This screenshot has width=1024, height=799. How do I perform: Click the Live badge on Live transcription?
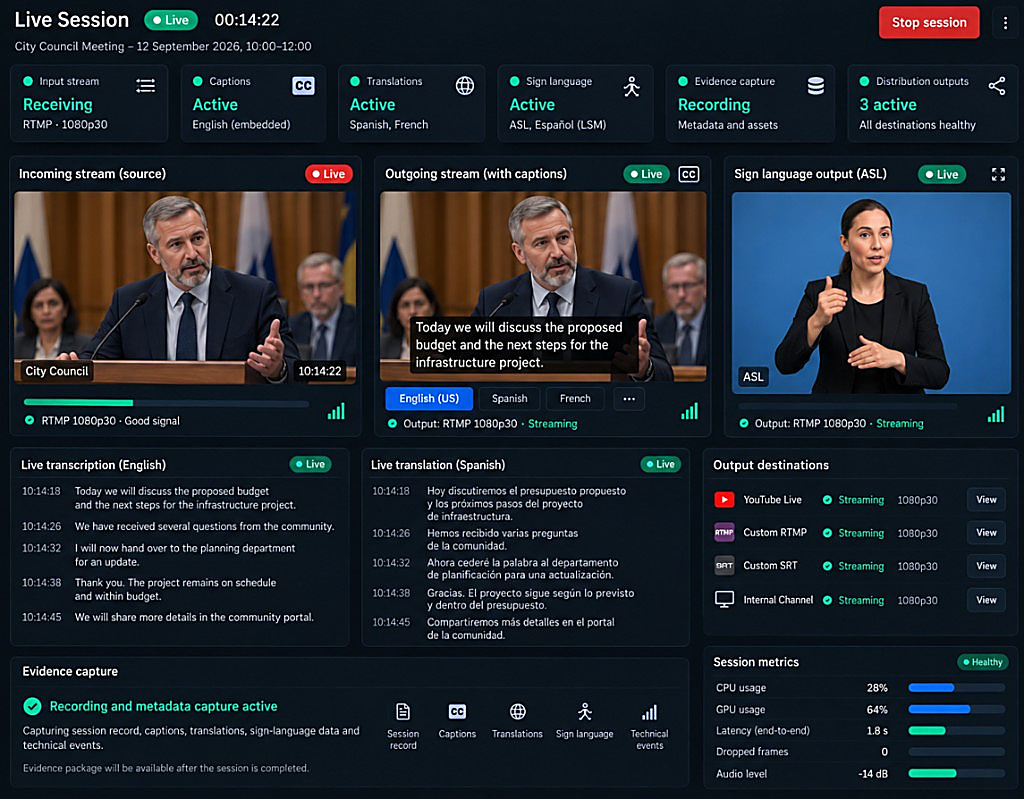[310, 464]
